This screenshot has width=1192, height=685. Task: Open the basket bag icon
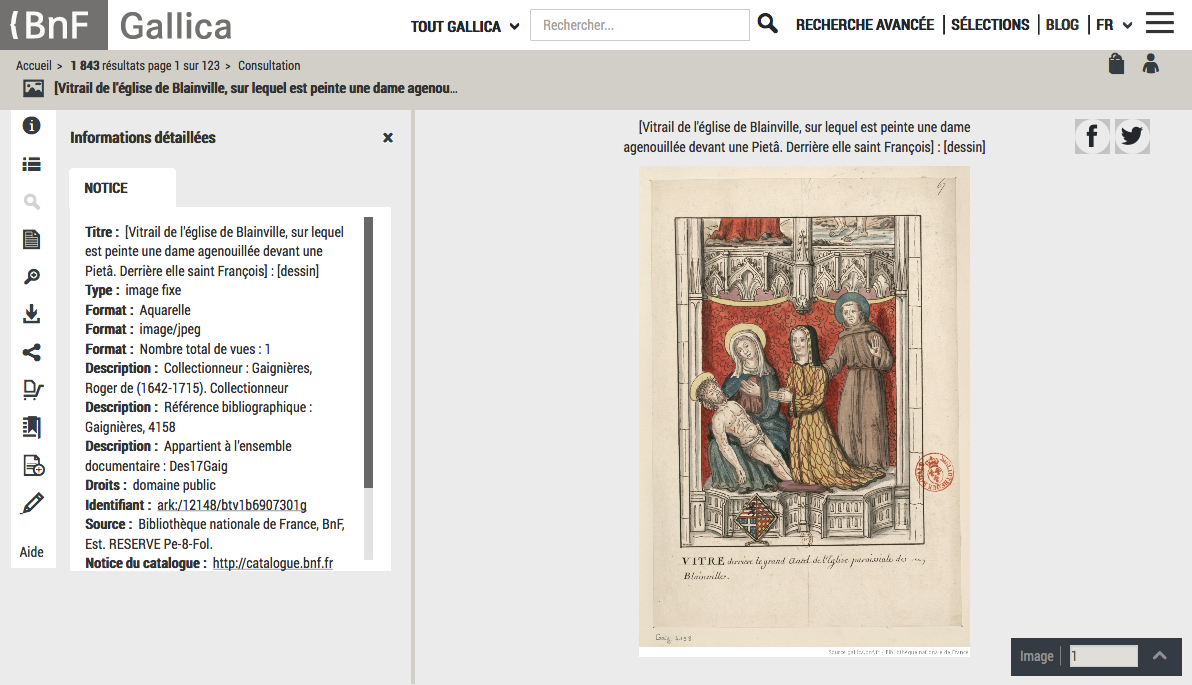coord(1116,64)
